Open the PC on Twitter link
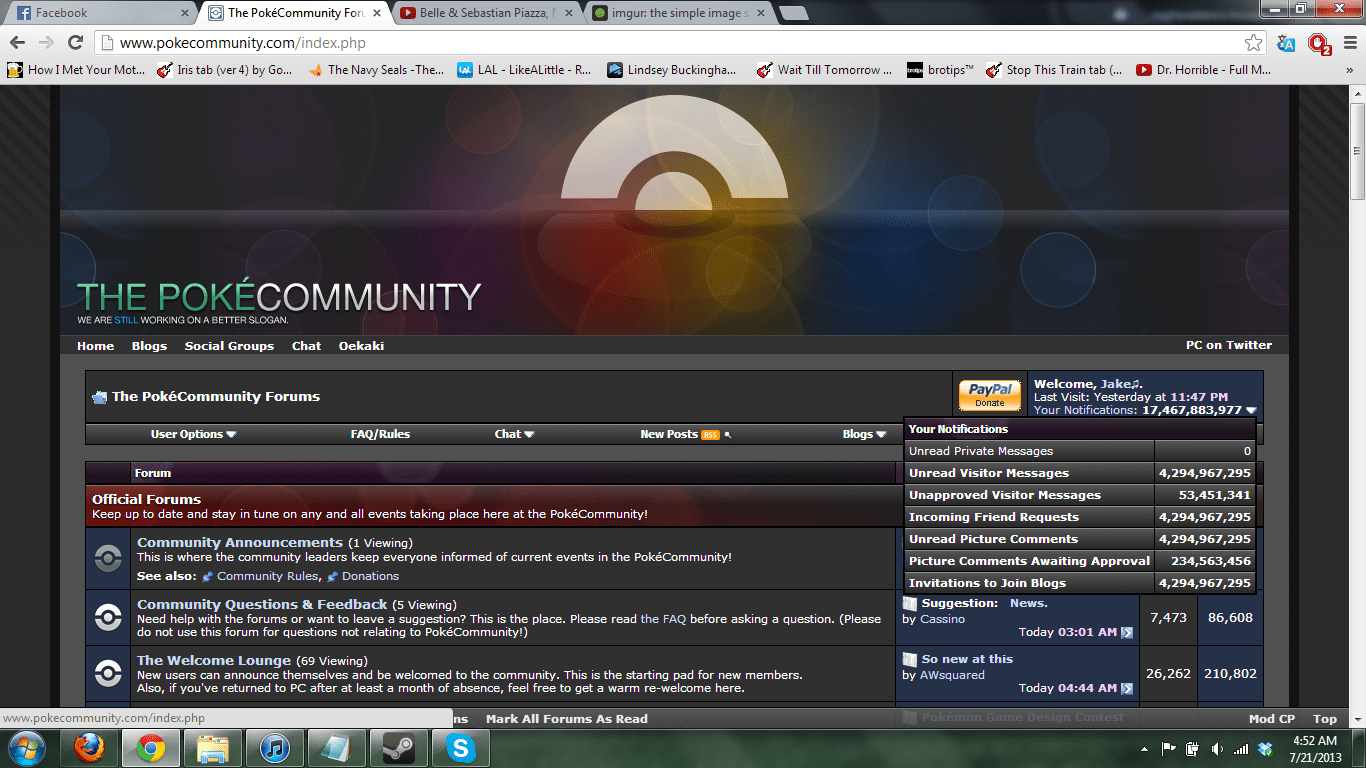 1229,345
